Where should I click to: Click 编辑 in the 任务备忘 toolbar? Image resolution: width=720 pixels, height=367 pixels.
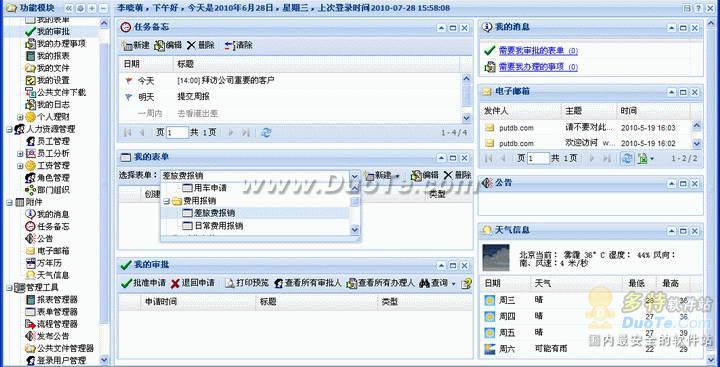[168, 45]
